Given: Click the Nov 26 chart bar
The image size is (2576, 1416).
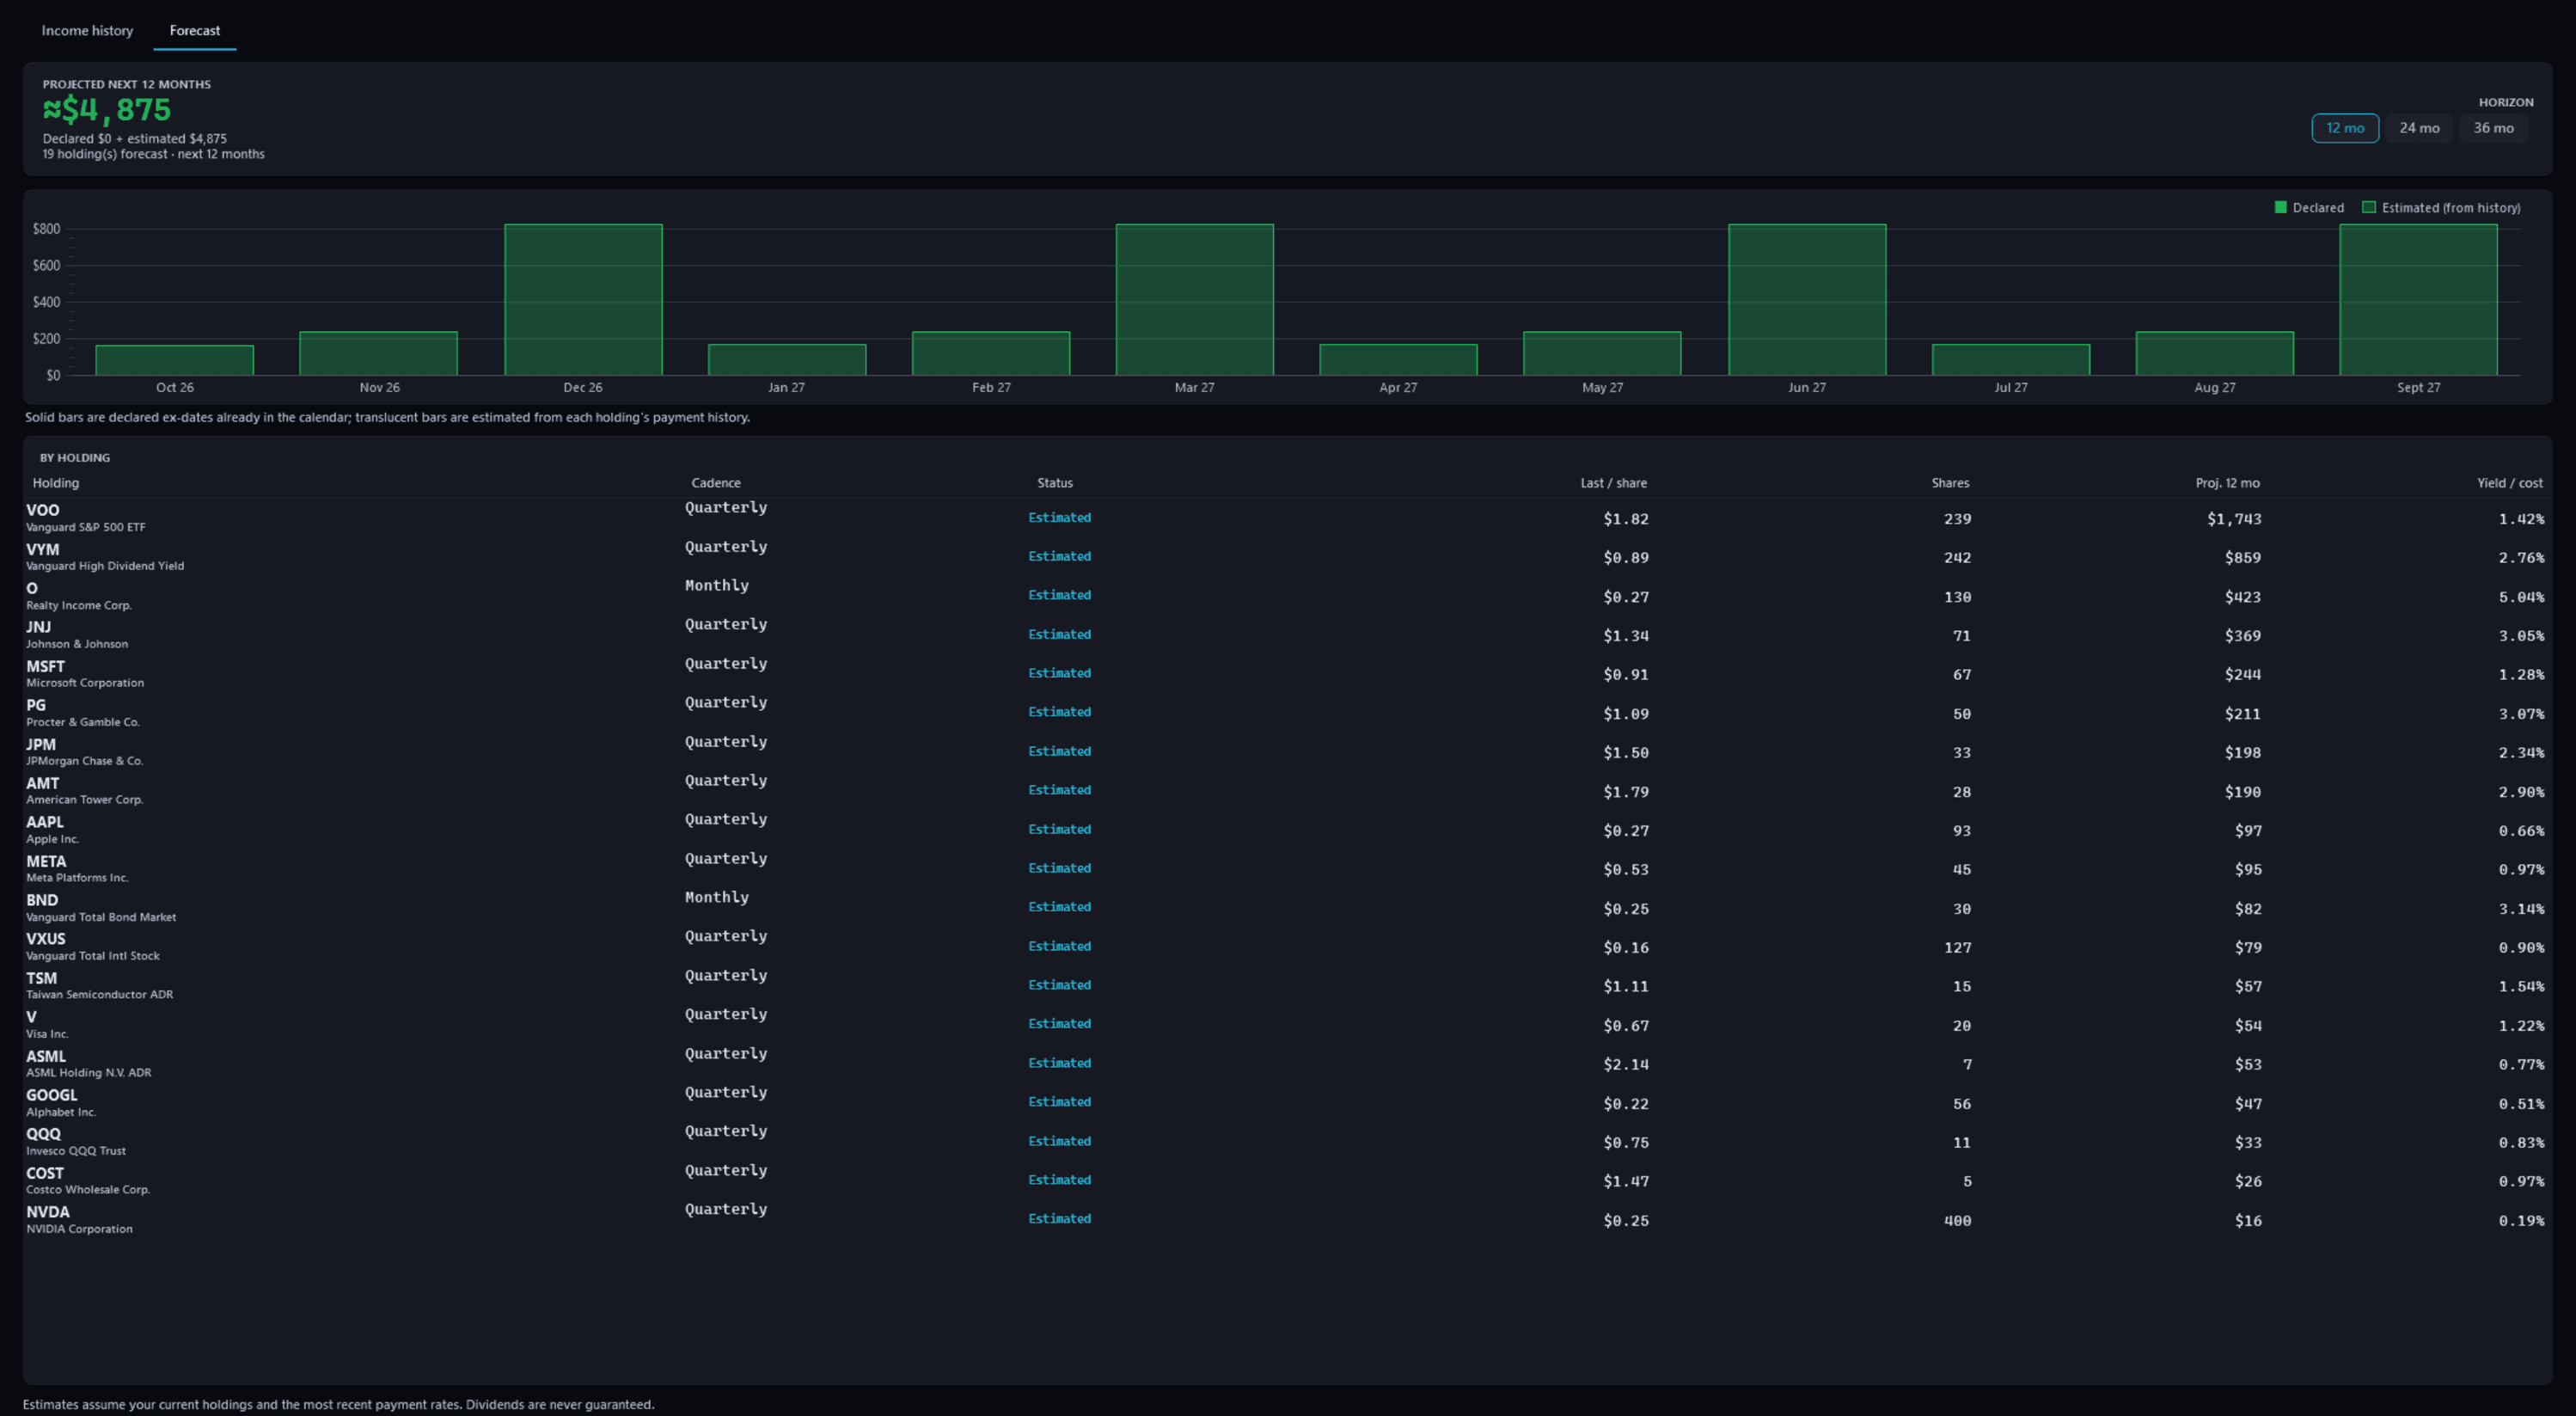Looking at the screenshot, I should 379,353.
